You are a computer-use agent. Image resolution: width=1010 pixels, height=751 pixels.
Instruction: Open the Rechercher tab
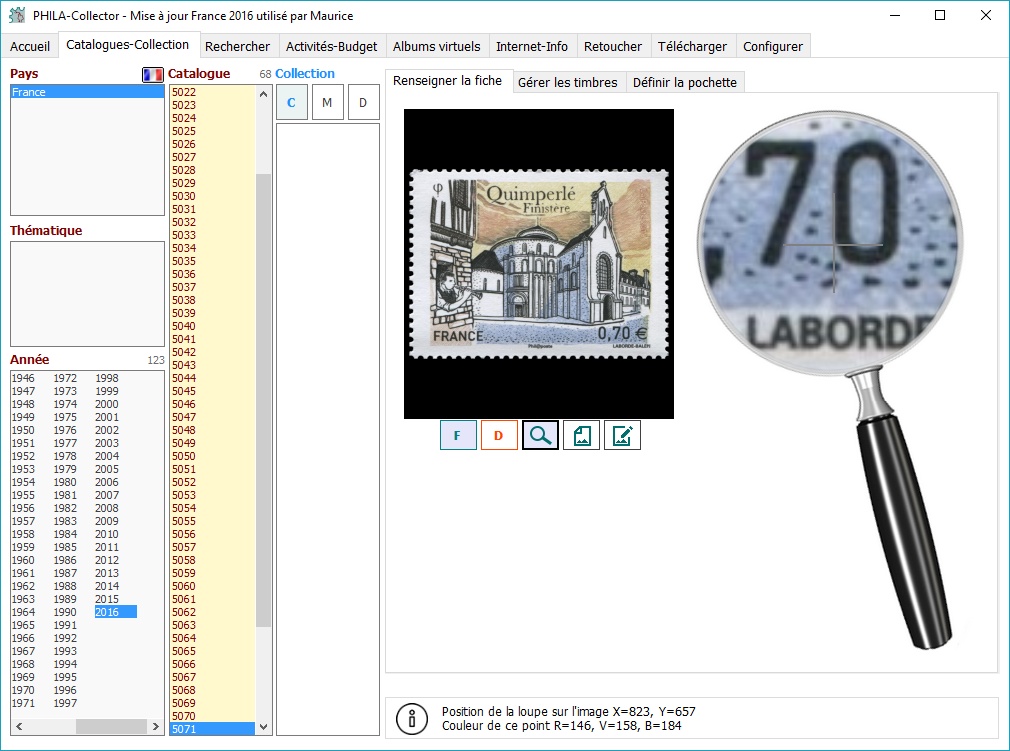pyautogui.click(x=237, y=46)
